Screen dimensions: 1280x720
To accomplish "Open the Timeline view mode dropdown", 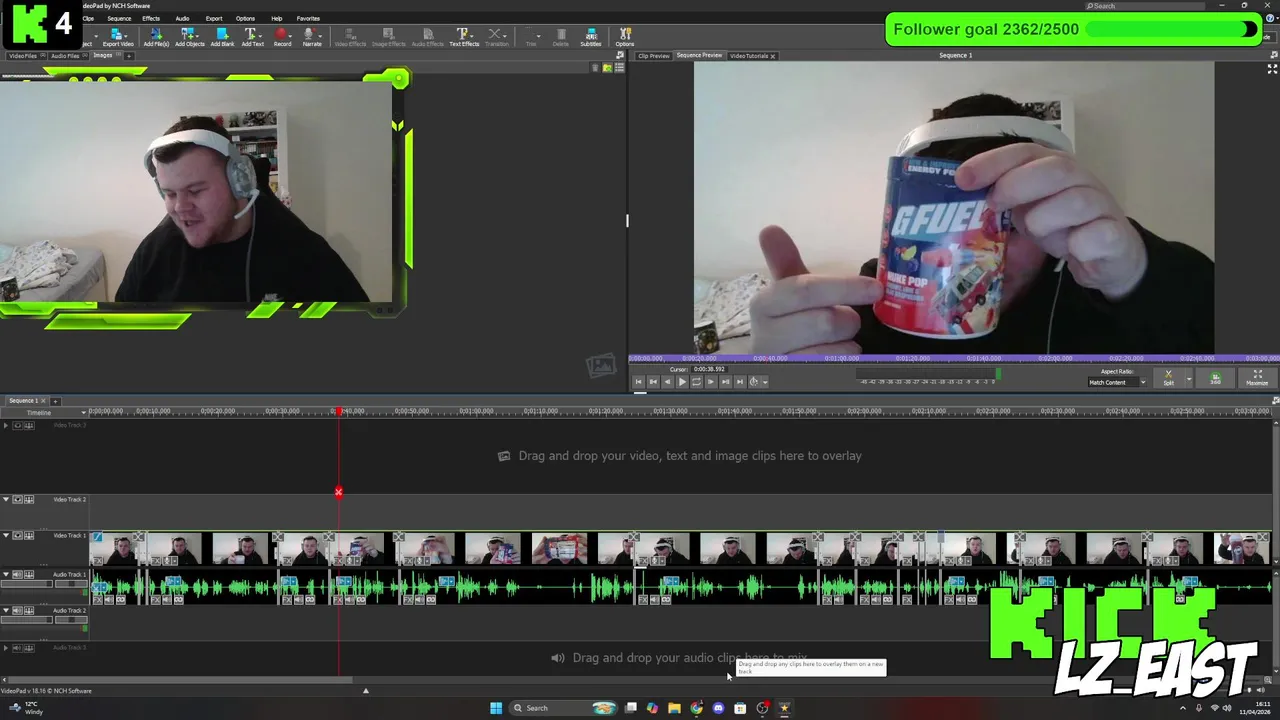I will [83, 413].
